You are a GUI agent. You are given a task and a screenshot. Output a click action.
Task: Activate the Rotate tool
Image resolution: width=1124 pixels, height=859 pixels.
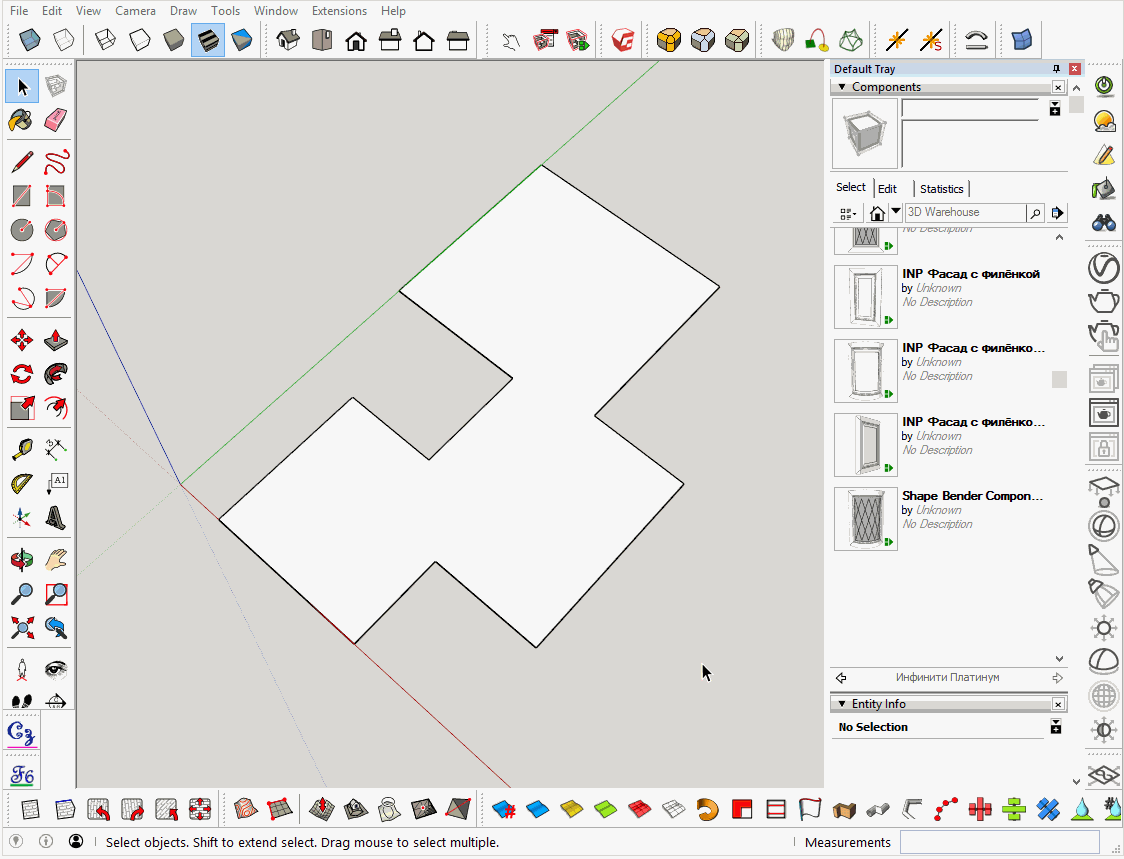point(21,374)
